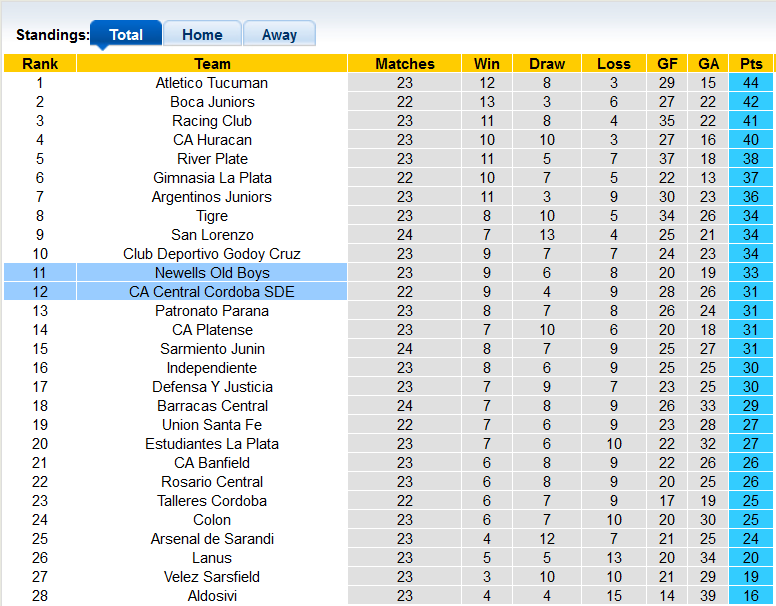Select the Away standings tab

tap(279, 34)
